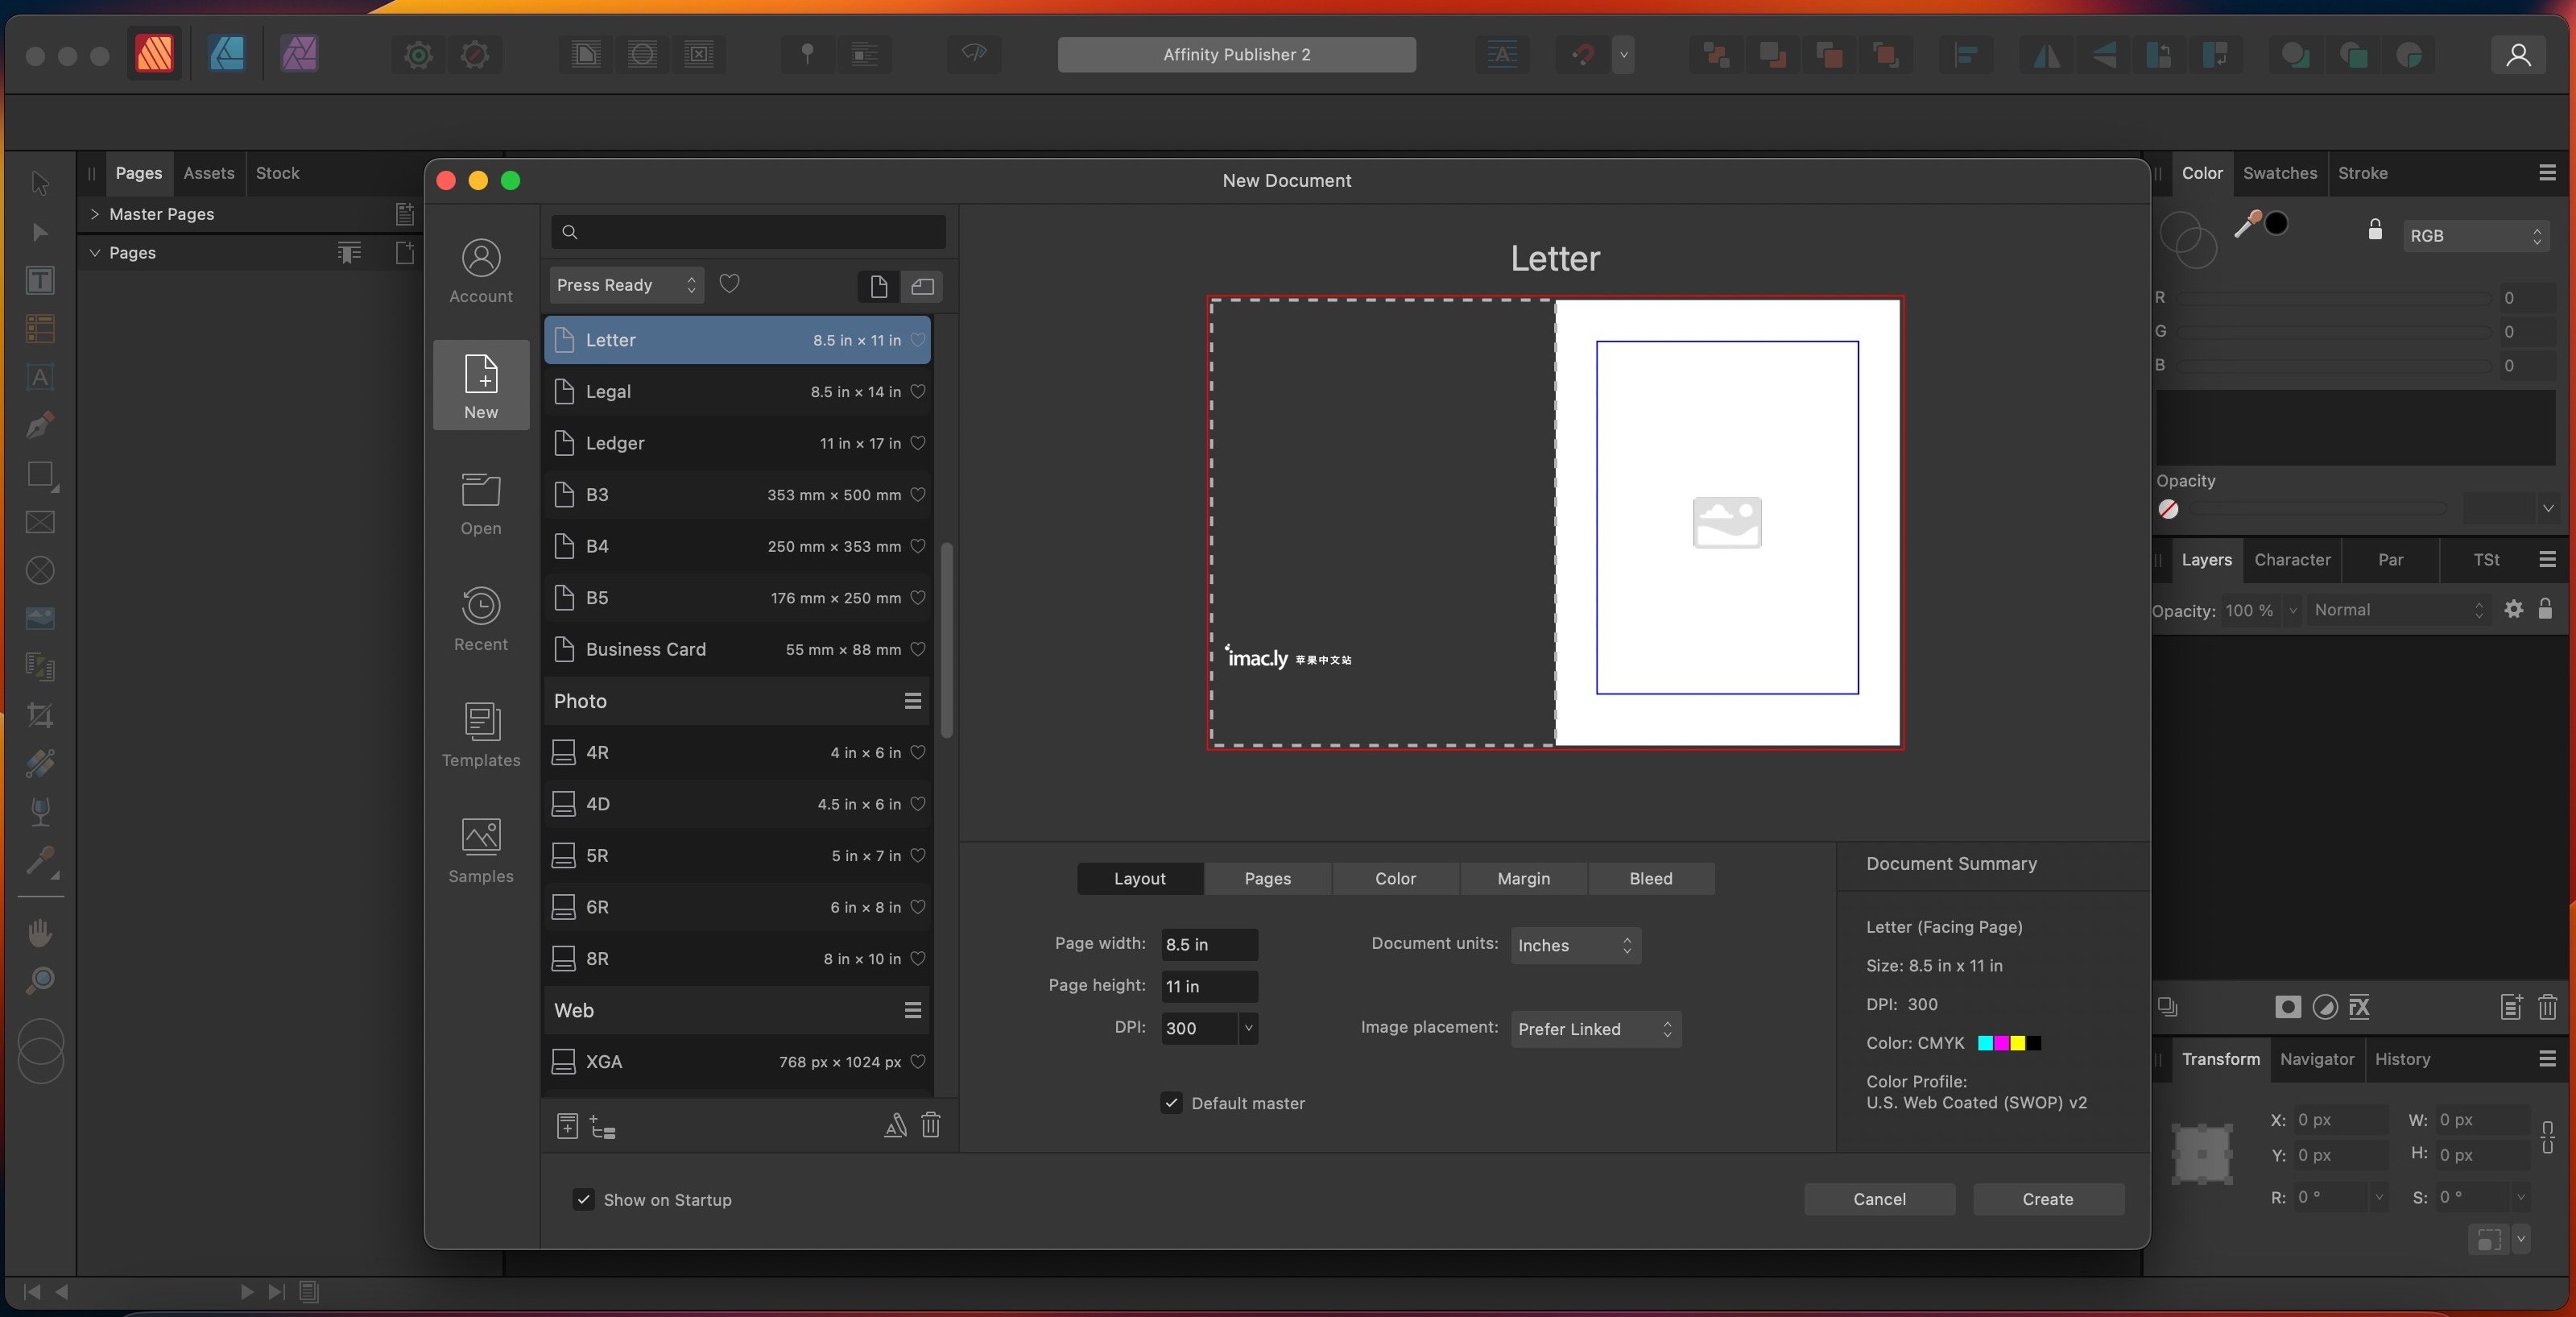Click the Color panel Opacity slider
The width and height of the screenshot is (2576, 1317).
click(x=2317, y=509)
